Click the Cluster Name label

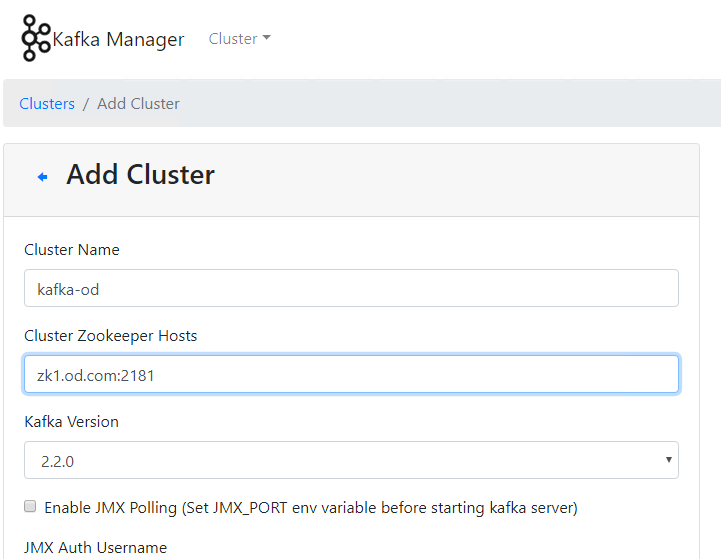point(71,250)
